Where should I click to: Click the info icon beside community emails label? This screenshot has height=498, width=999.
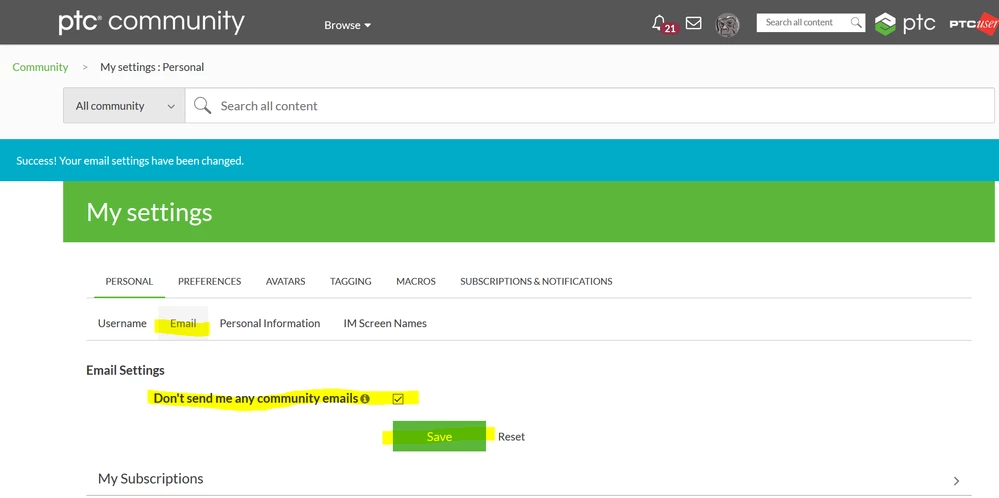coord(364,399)
